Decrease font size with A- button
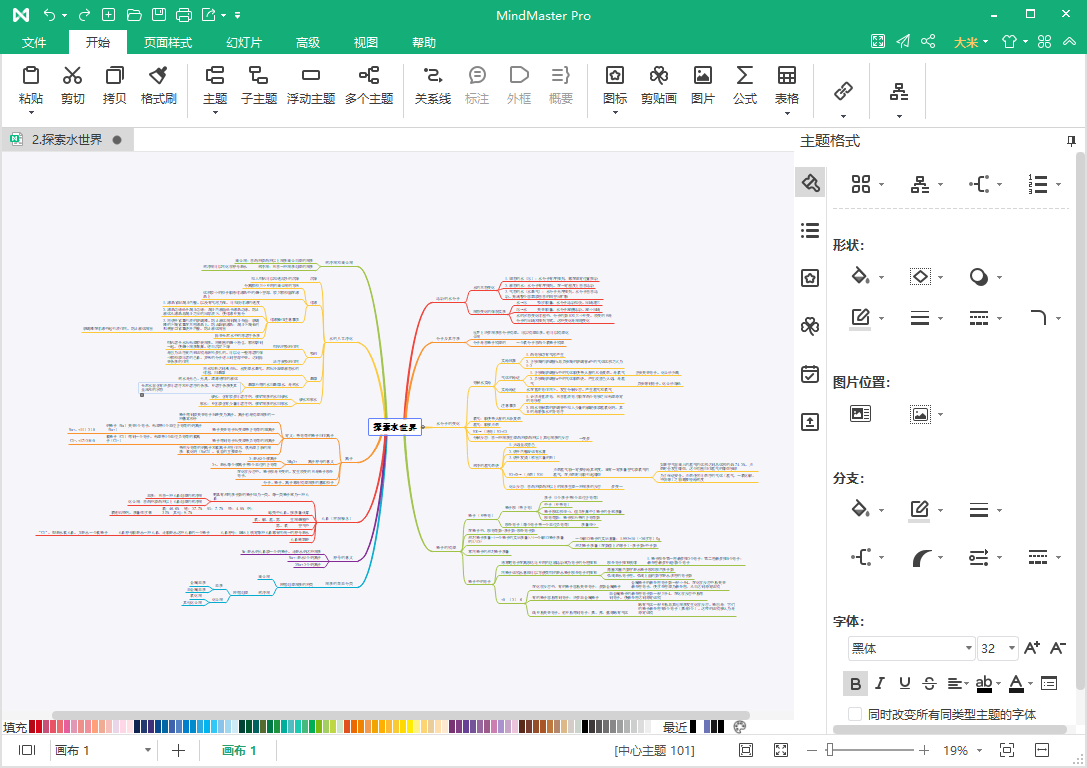 (x=1057, y=647)
